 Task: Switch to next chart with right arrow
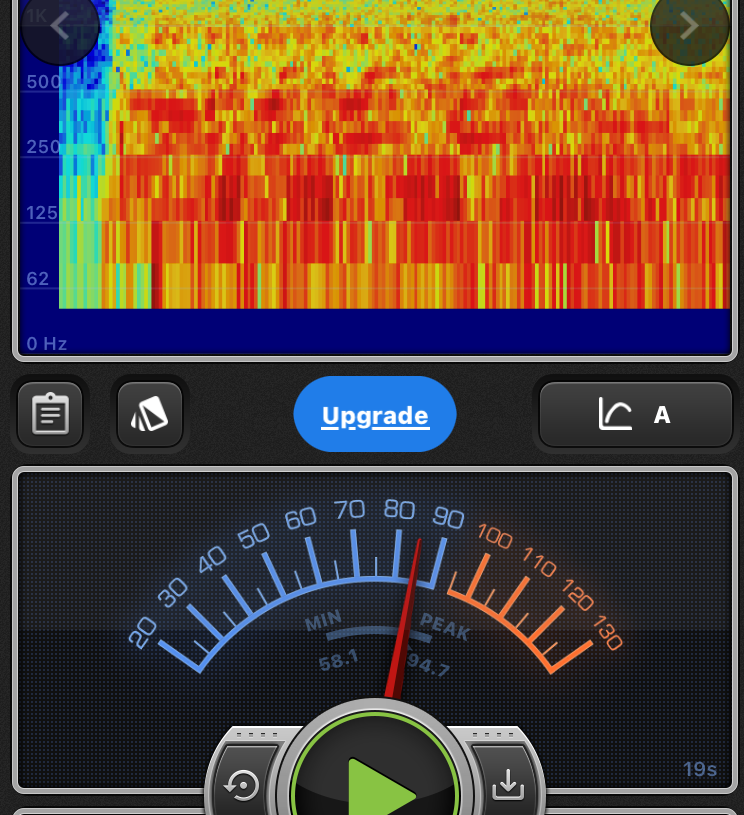689,27
